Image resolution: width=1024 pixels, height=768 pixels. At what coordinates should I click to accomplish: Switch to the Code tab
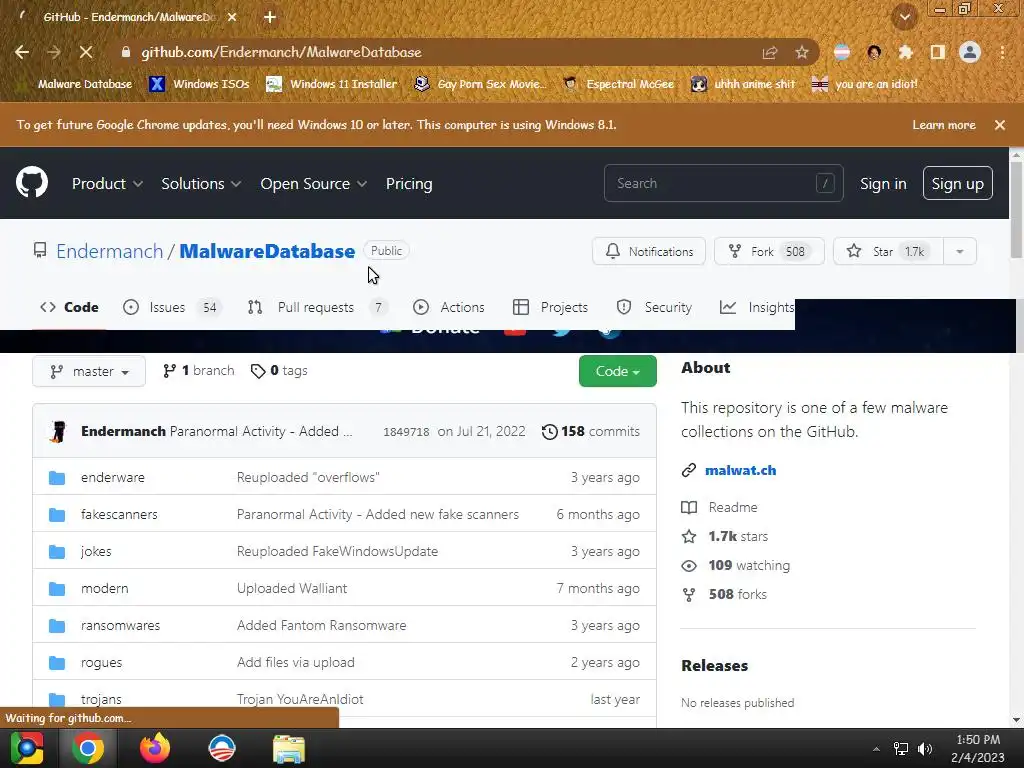[69, 307]
